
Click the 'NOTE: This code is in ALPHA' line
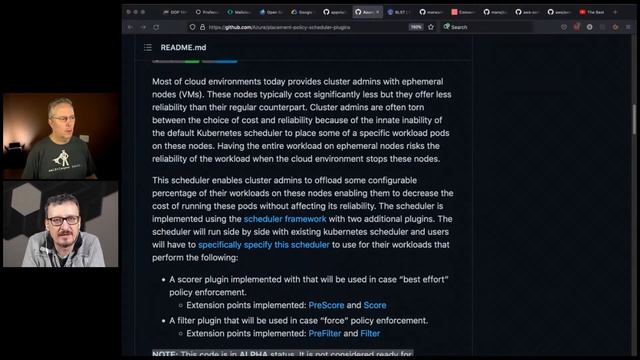tap(282, 353)
